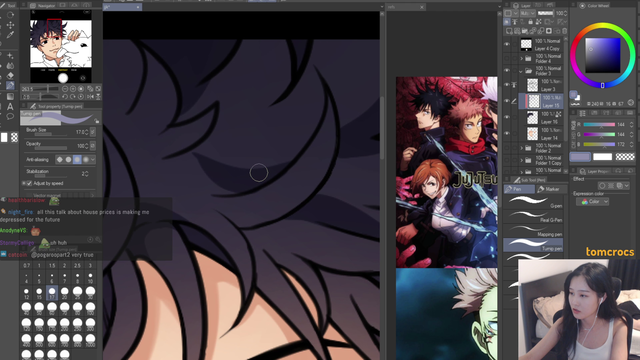Viewport: 640px width, 360px height.
Task: Switch to the Layer panel tab
Action: (522, 6)
